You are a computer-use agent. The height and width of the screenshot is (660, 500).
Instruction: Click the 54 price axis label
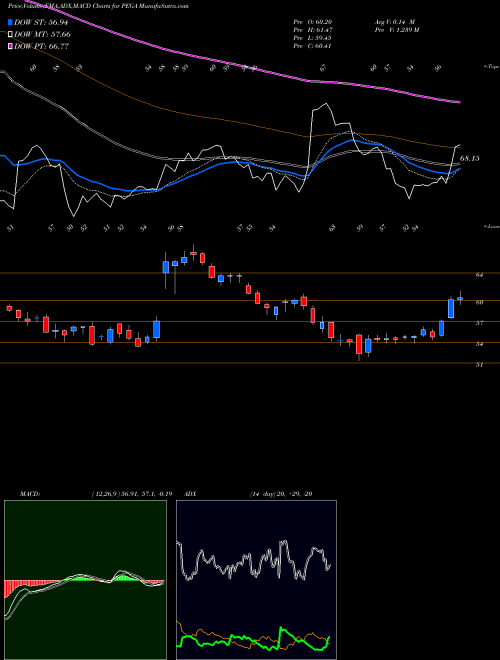click(x=479, y=344)
